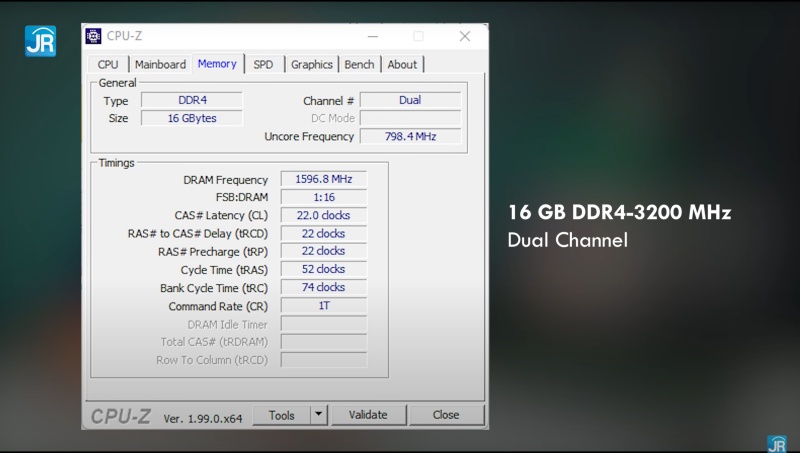Click the CAS# Latency value 22.0 clocks
This screenshot has width=800, height=453.
323,215
